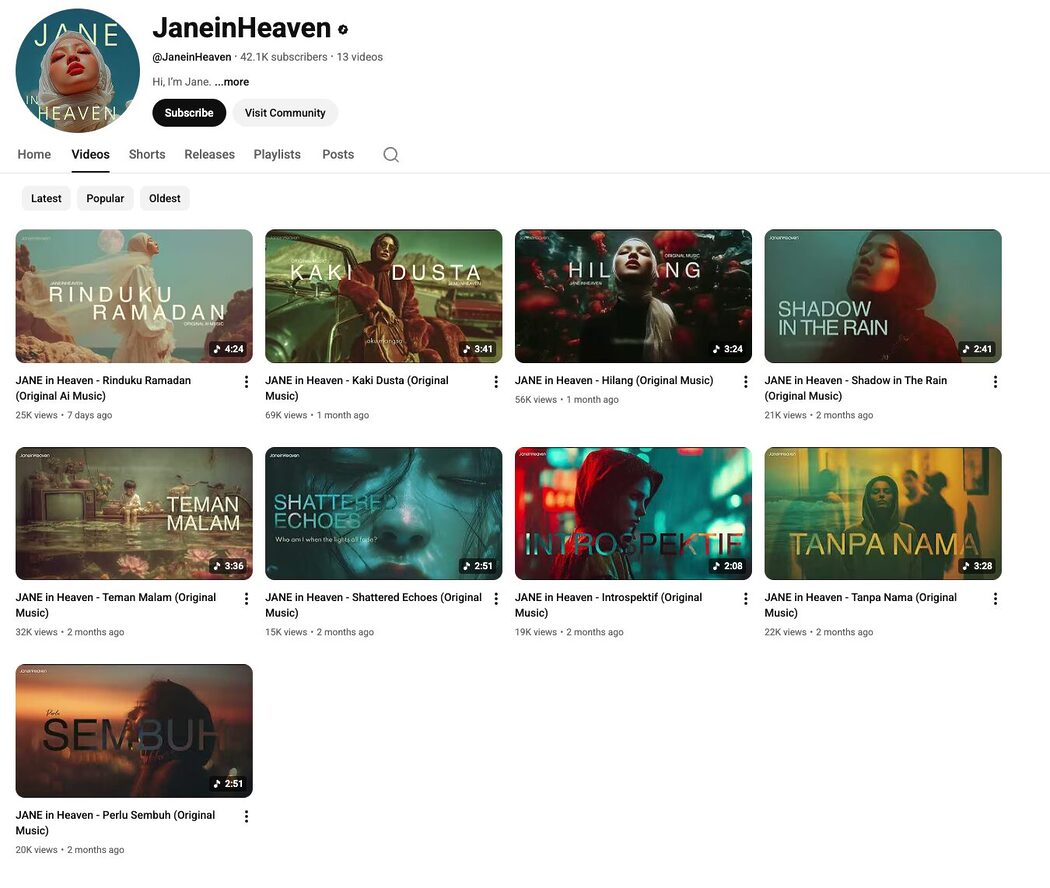Click the @JaneinHeaven handle text
1050x888 pixels.
192,57
